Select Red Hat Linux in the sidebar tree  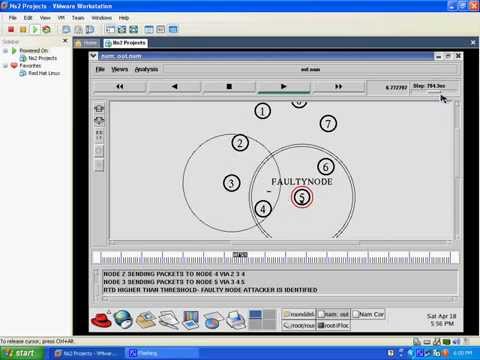coord(40,73)
